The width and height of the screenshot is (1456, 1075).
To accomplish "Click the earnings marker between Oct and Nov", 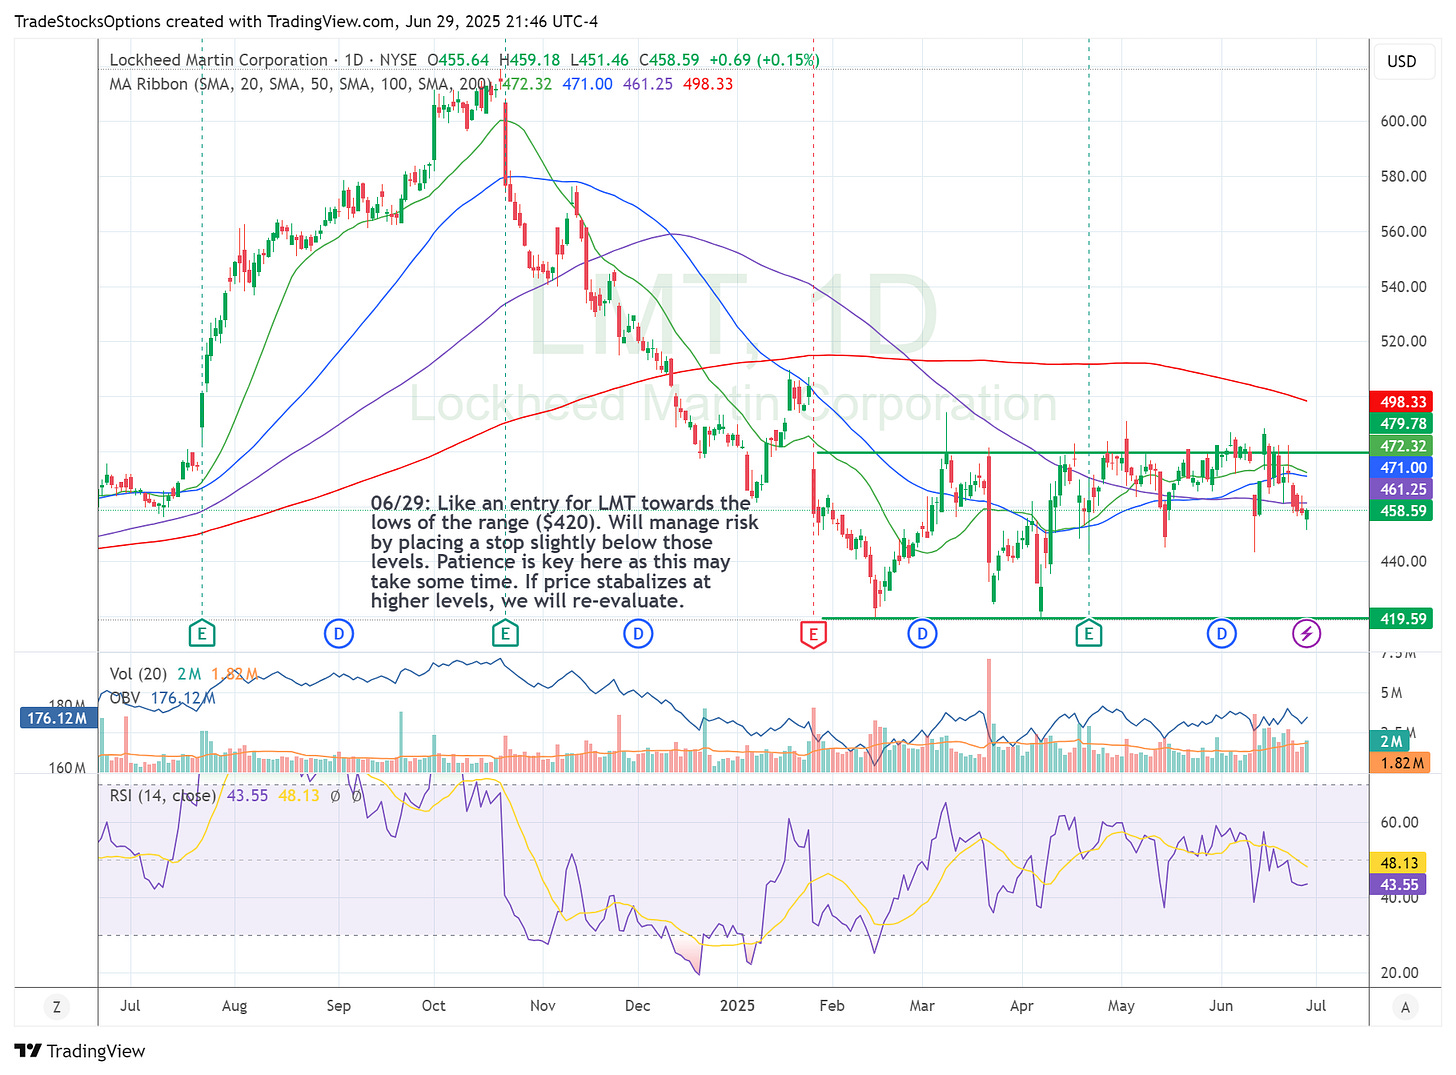I will pos(505,633).
